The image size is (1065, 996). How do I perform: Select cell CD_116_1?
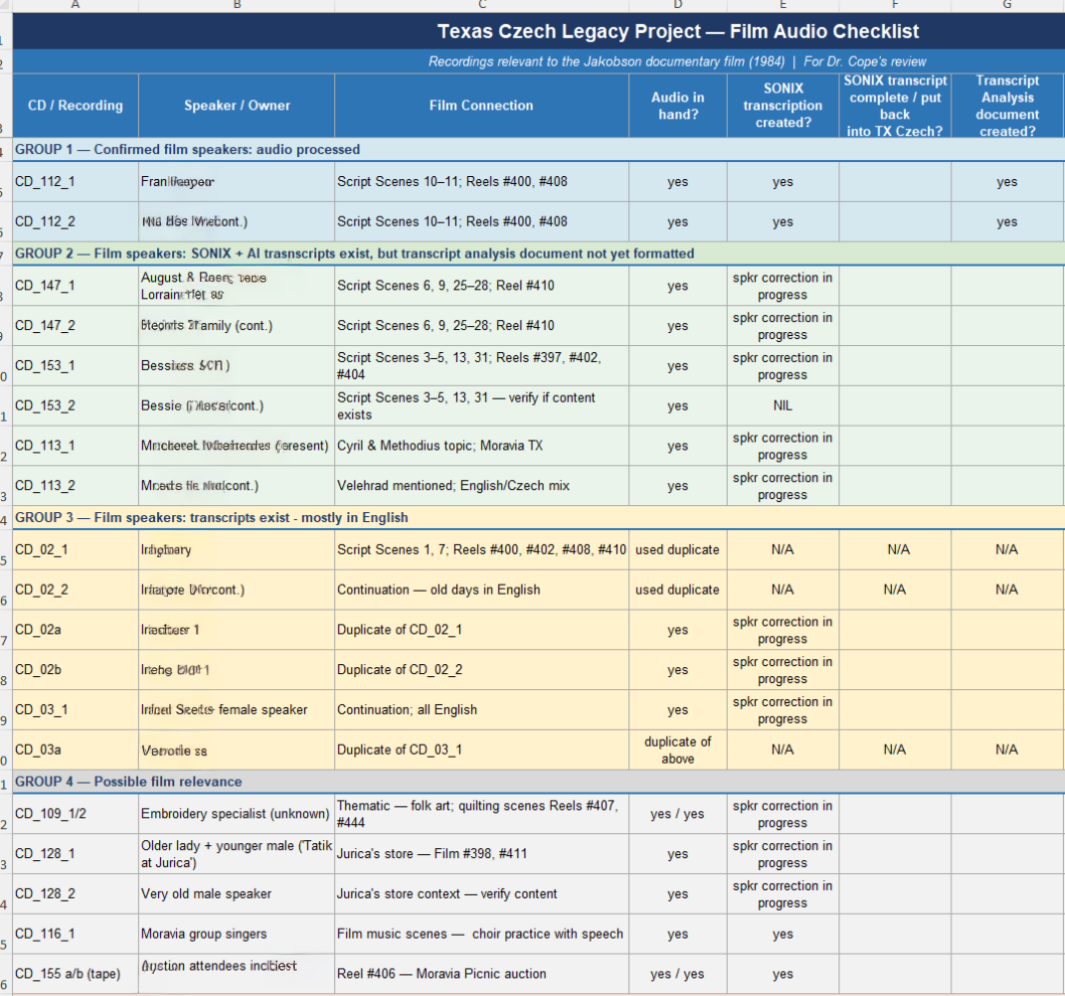coord(75,934)
